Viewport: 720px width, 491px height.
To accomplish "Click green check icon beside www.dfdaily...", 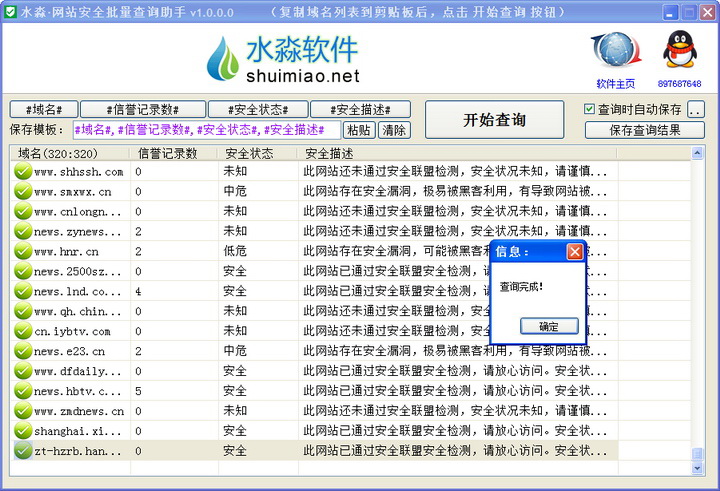I will point(23,371).
